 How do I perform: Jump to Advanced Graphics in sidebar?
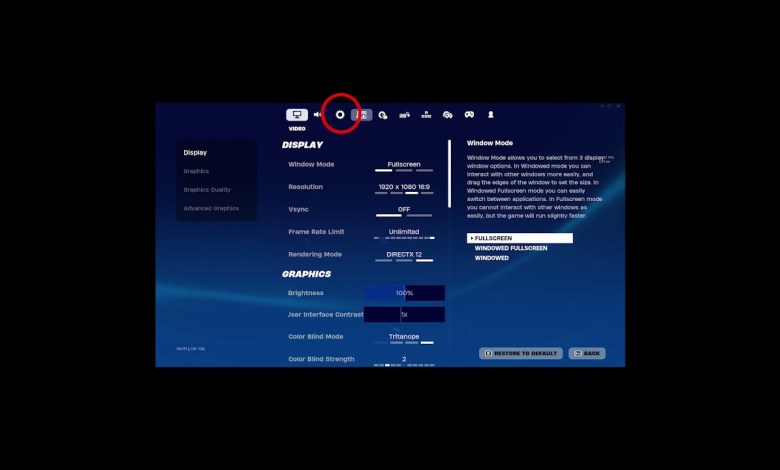(x=211, y=208)
